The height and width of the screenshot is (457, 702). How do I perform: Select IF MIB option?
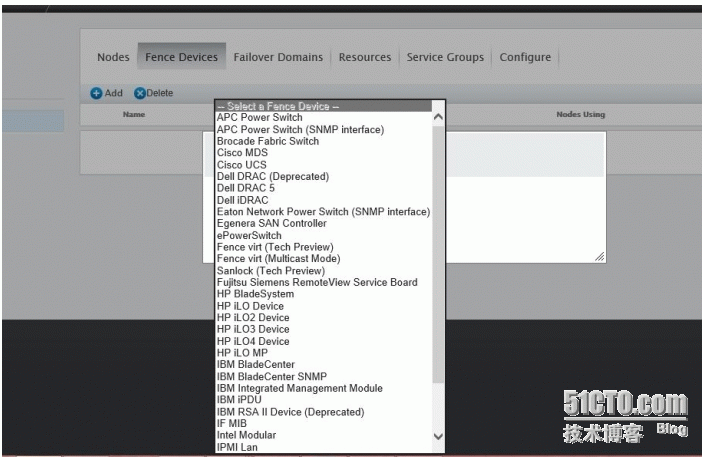[324, 423]
